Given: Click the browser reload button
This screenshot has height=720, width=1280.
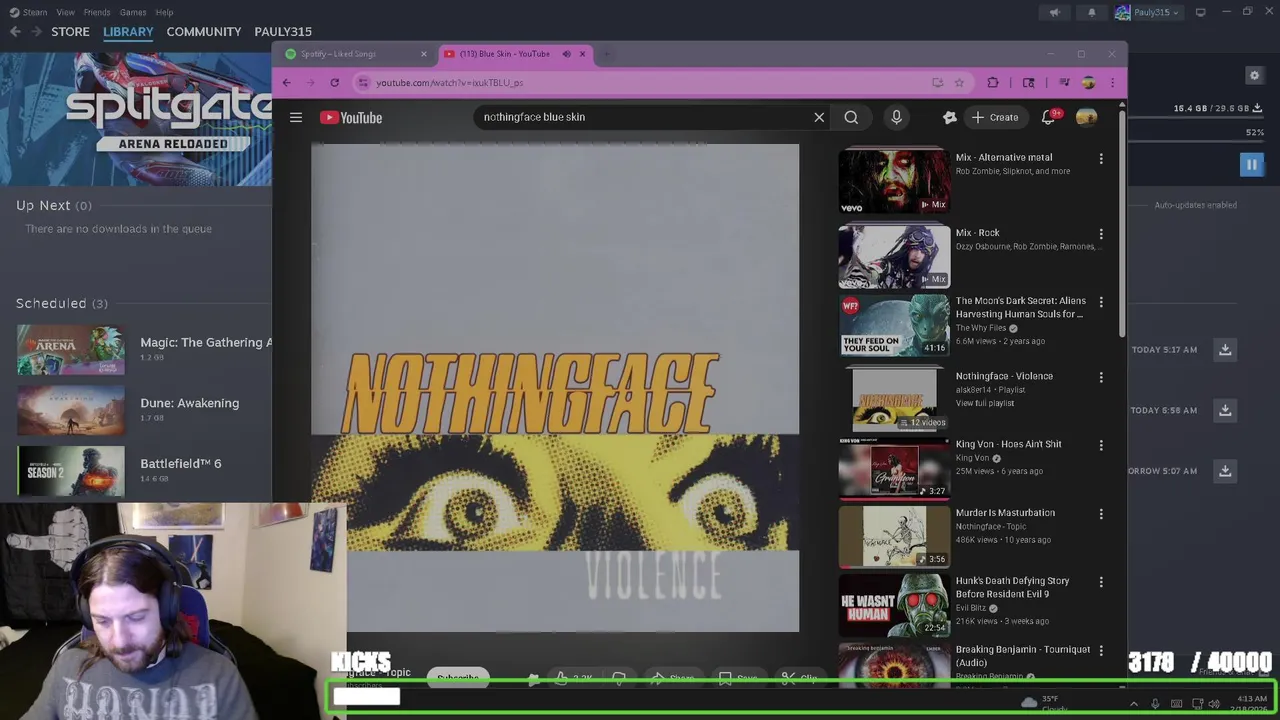Looking at the screenshot, I should point(334,83).
